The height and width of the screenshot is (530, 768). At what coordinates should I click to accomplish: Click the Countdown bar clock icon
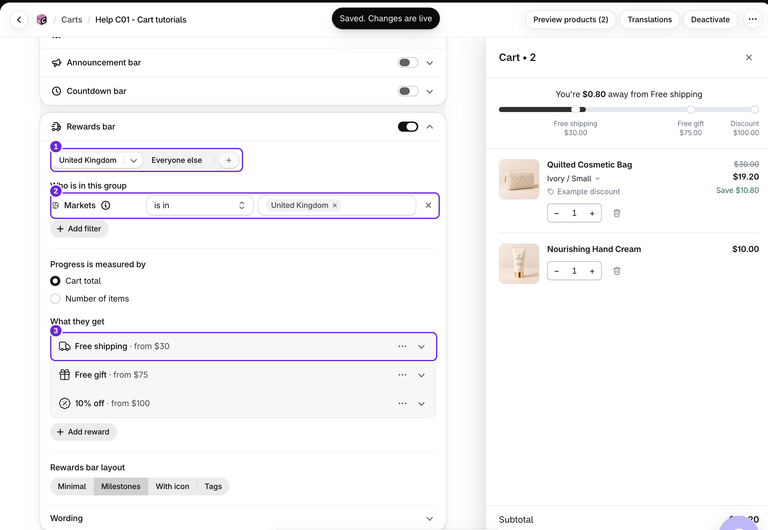(x=56, y=91)
